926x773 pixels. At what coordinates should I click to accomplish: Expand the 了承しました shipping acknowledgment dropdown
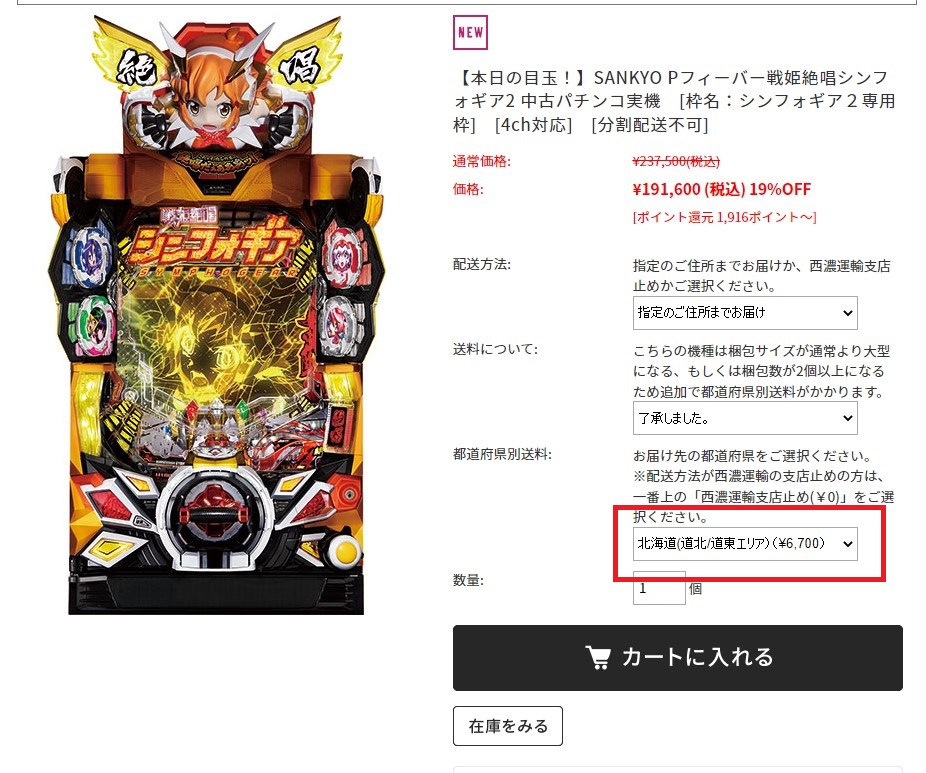coord(745,418)
